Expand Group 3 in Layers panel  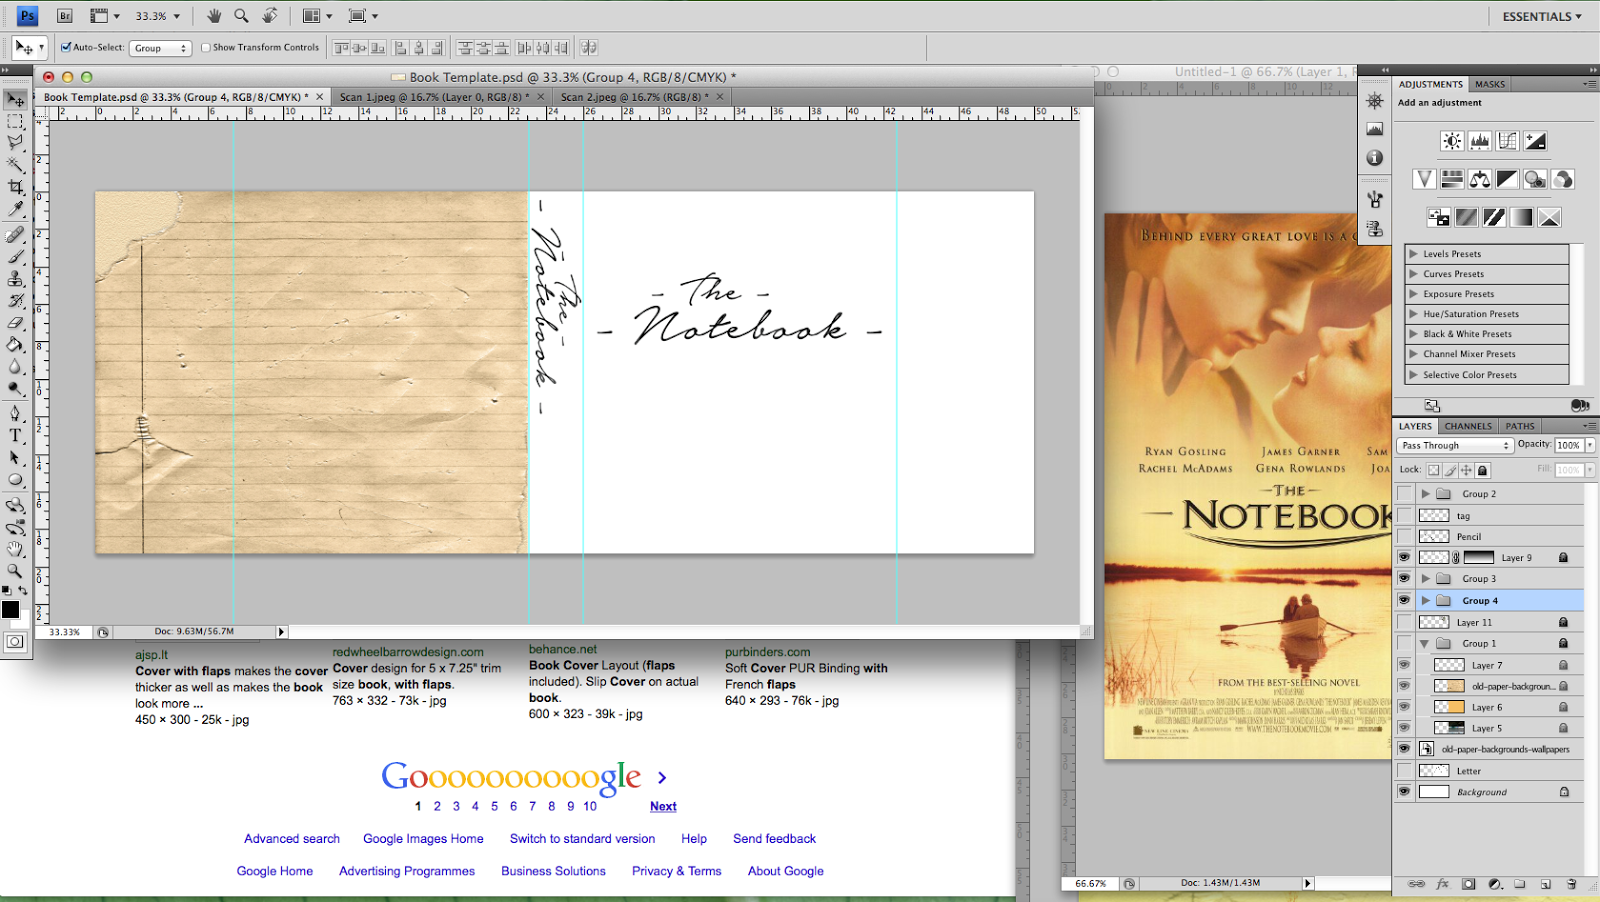tap(1425, 579)
